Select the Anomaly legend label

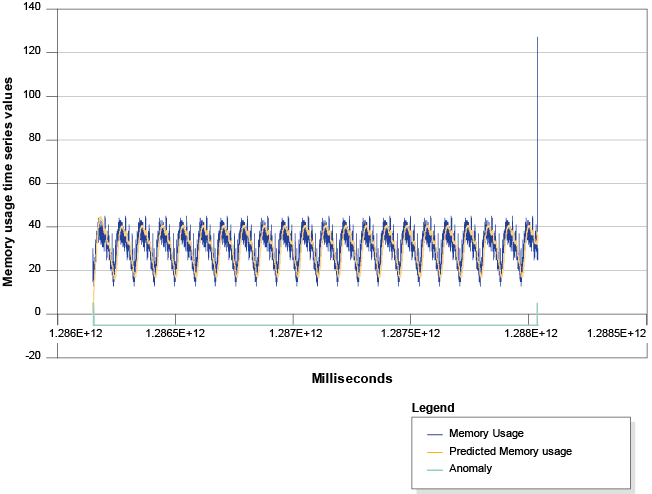[x=470, y=468]
